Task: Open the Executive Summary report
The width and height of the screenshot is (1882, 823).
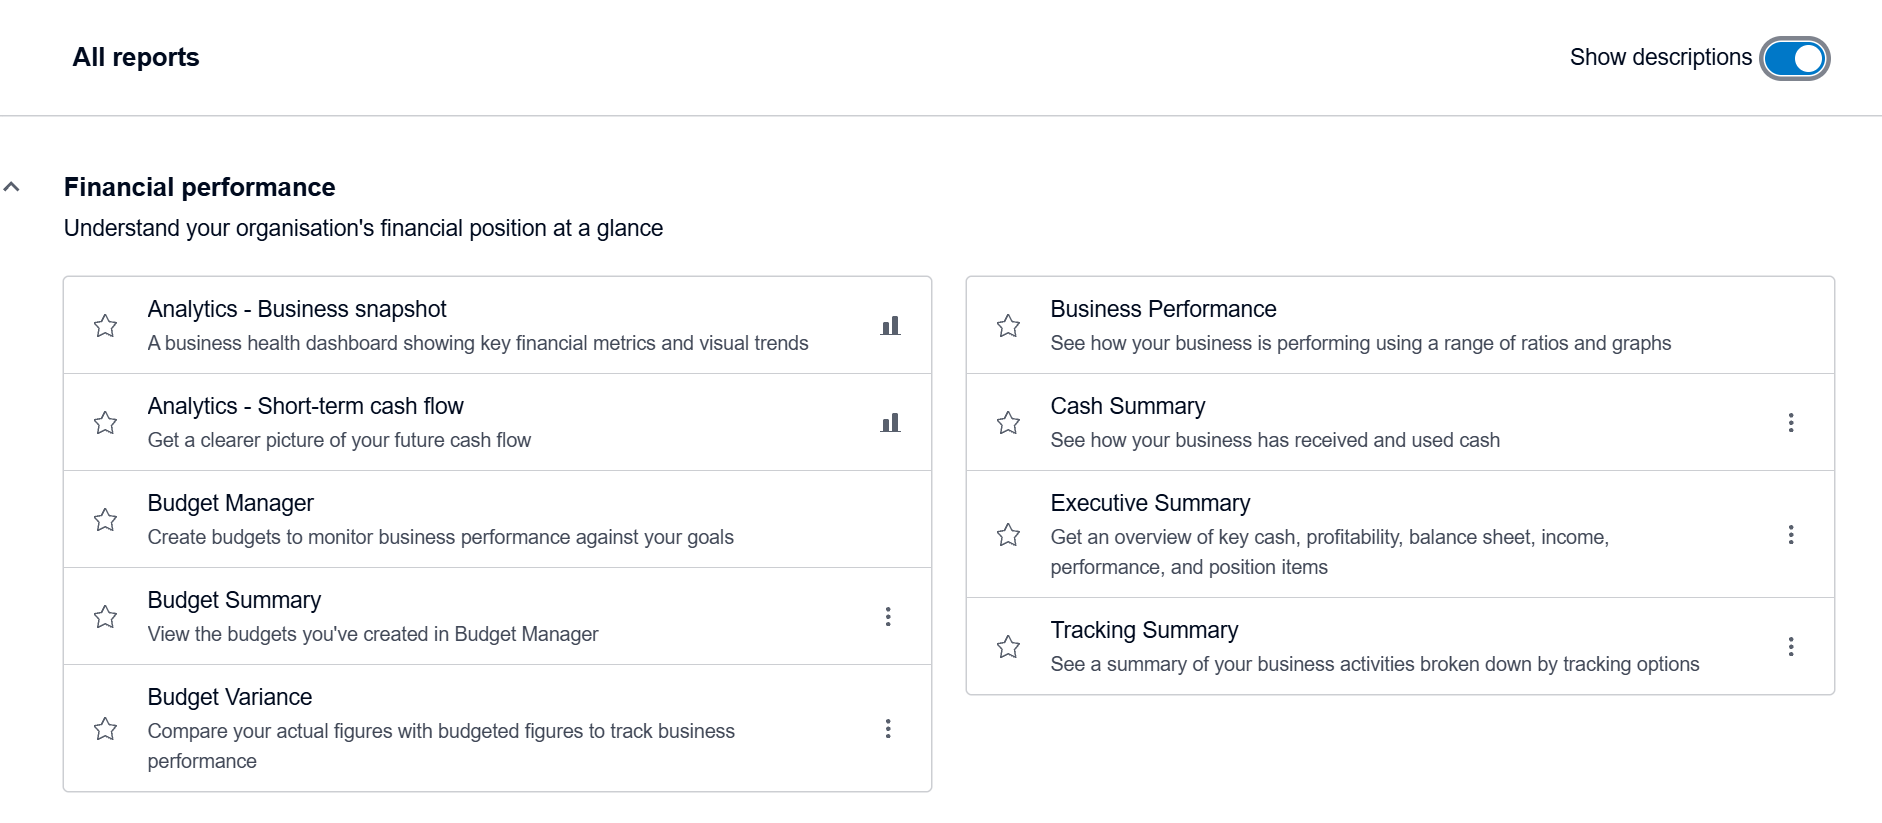Action: coord(1150,503)
